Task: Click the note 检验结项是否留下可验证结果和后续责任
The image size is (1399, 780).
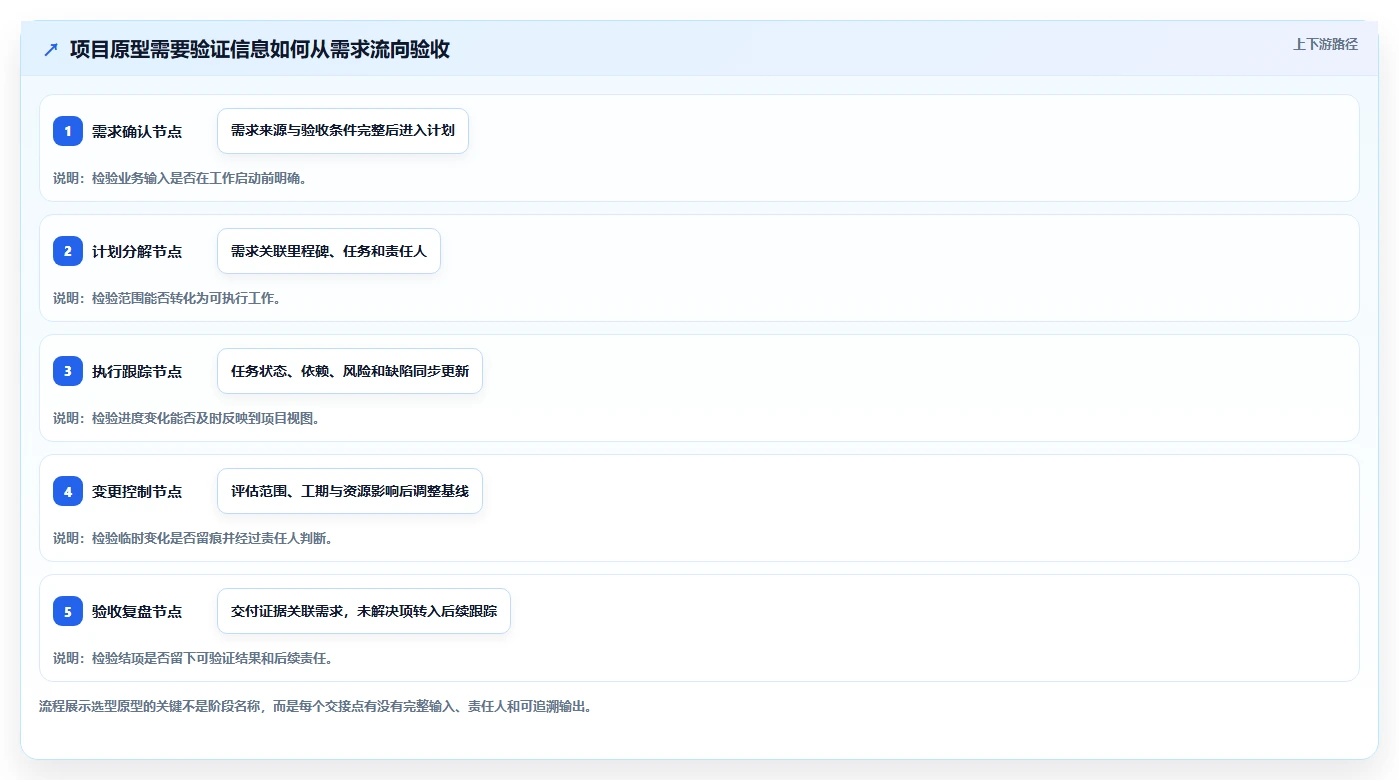Action: tap(193, 658)
